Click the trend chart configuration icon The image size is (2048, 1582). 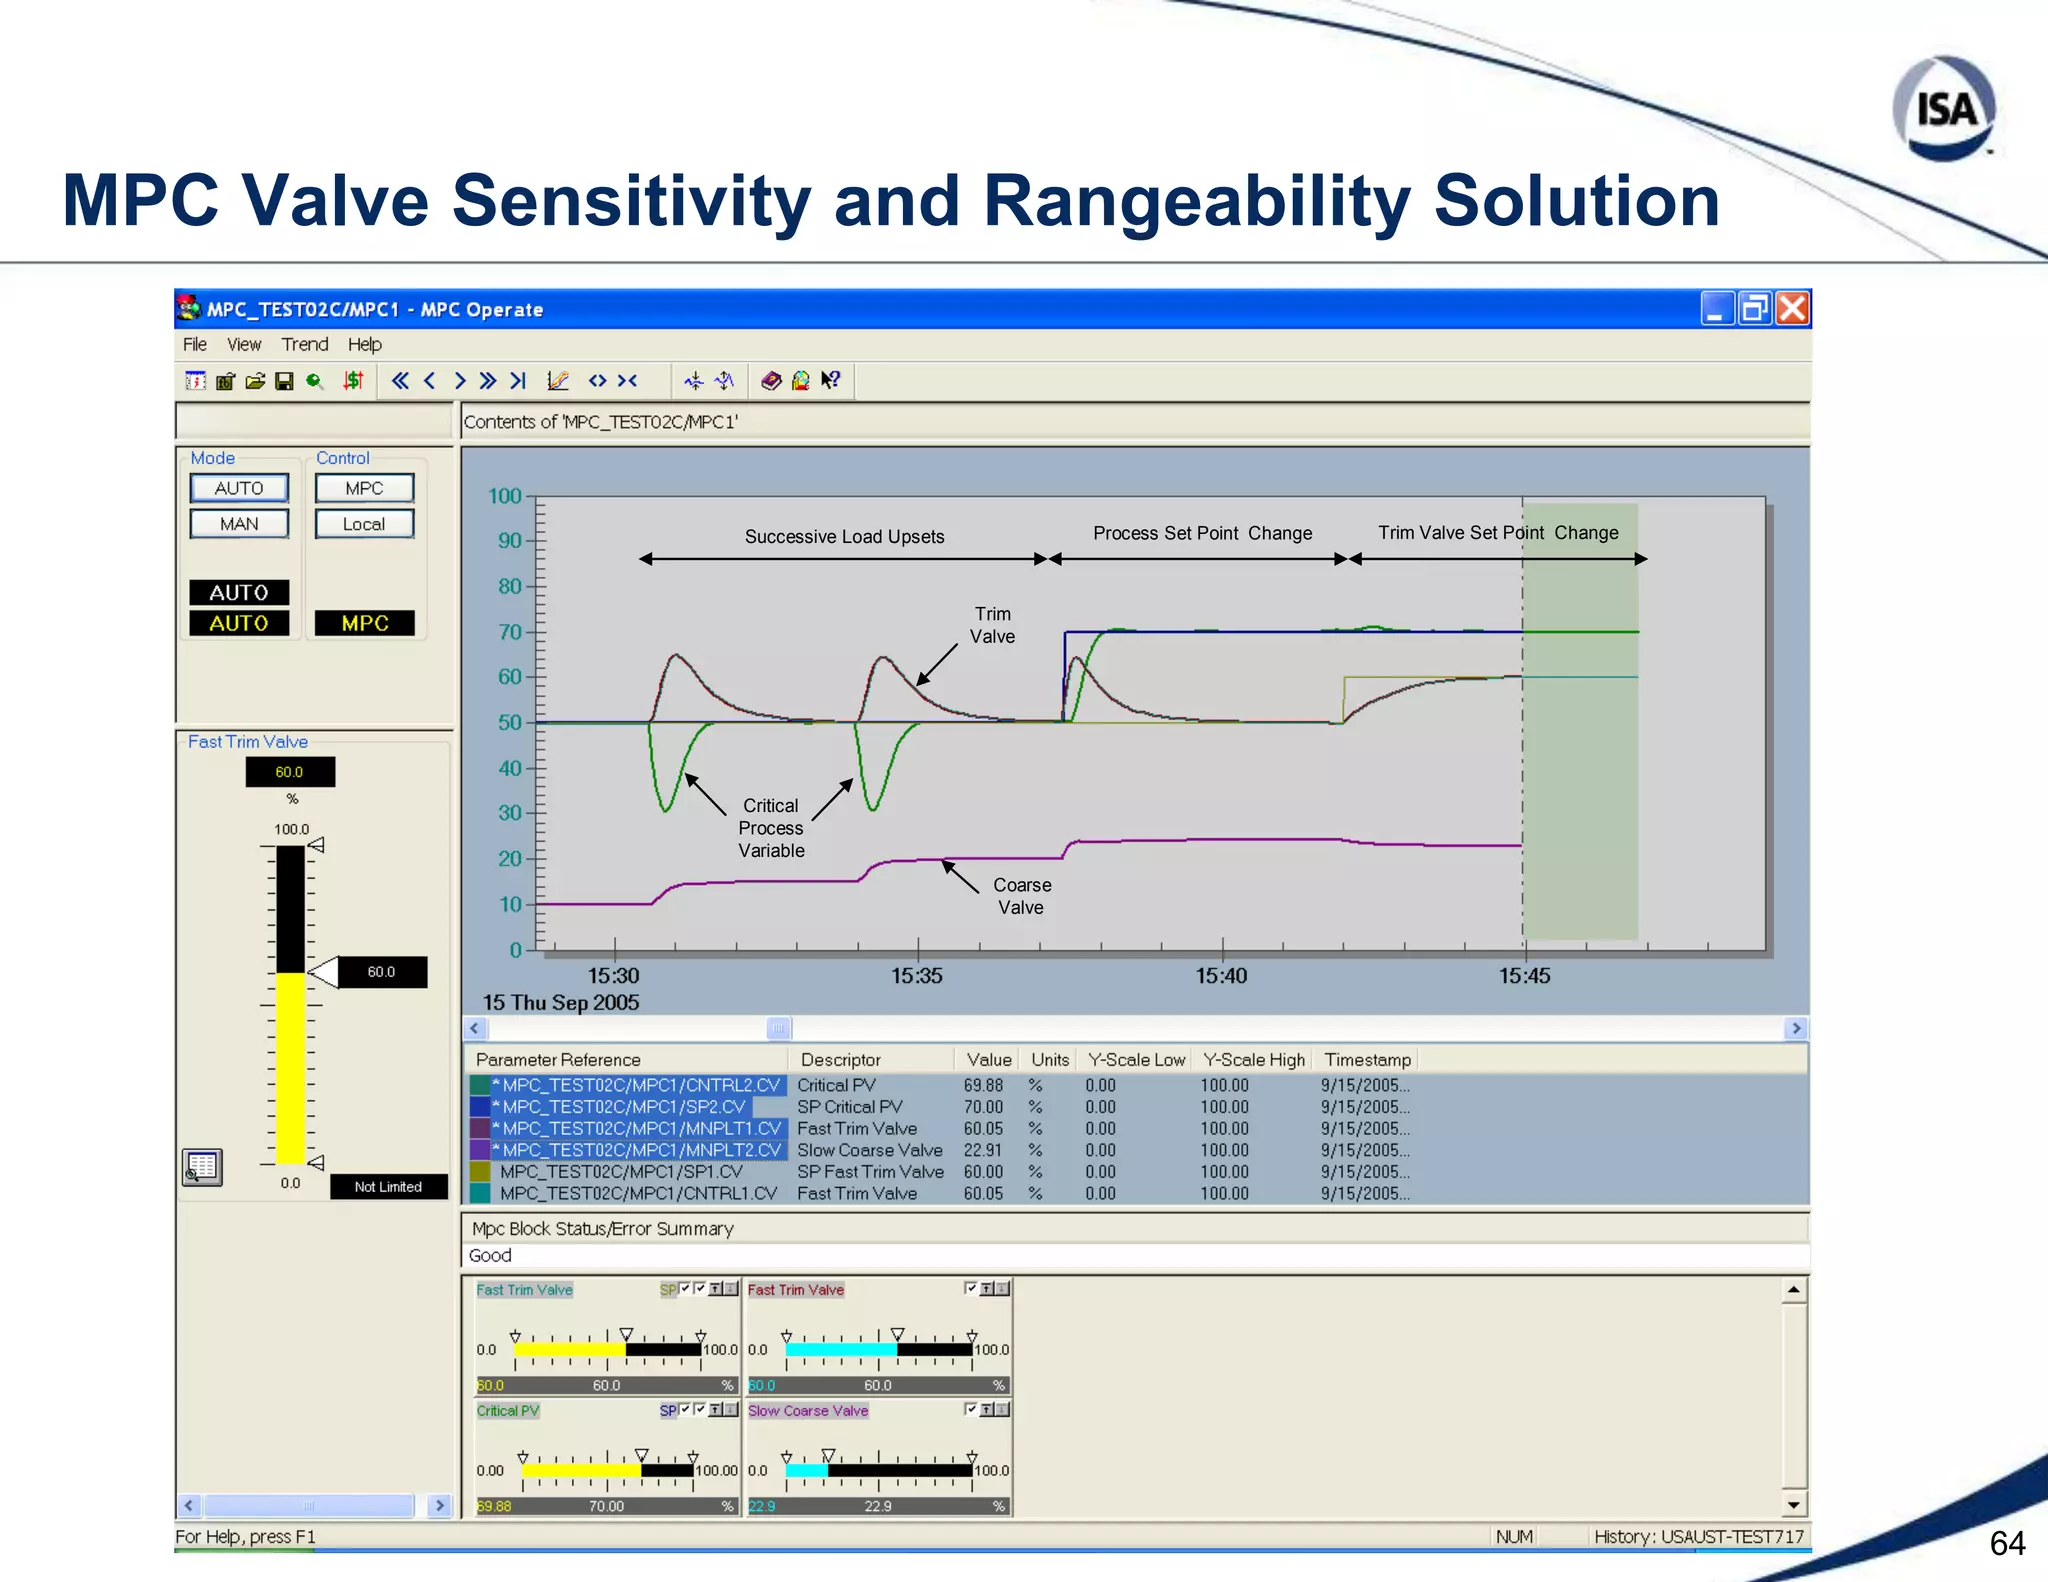pos(558,380)
